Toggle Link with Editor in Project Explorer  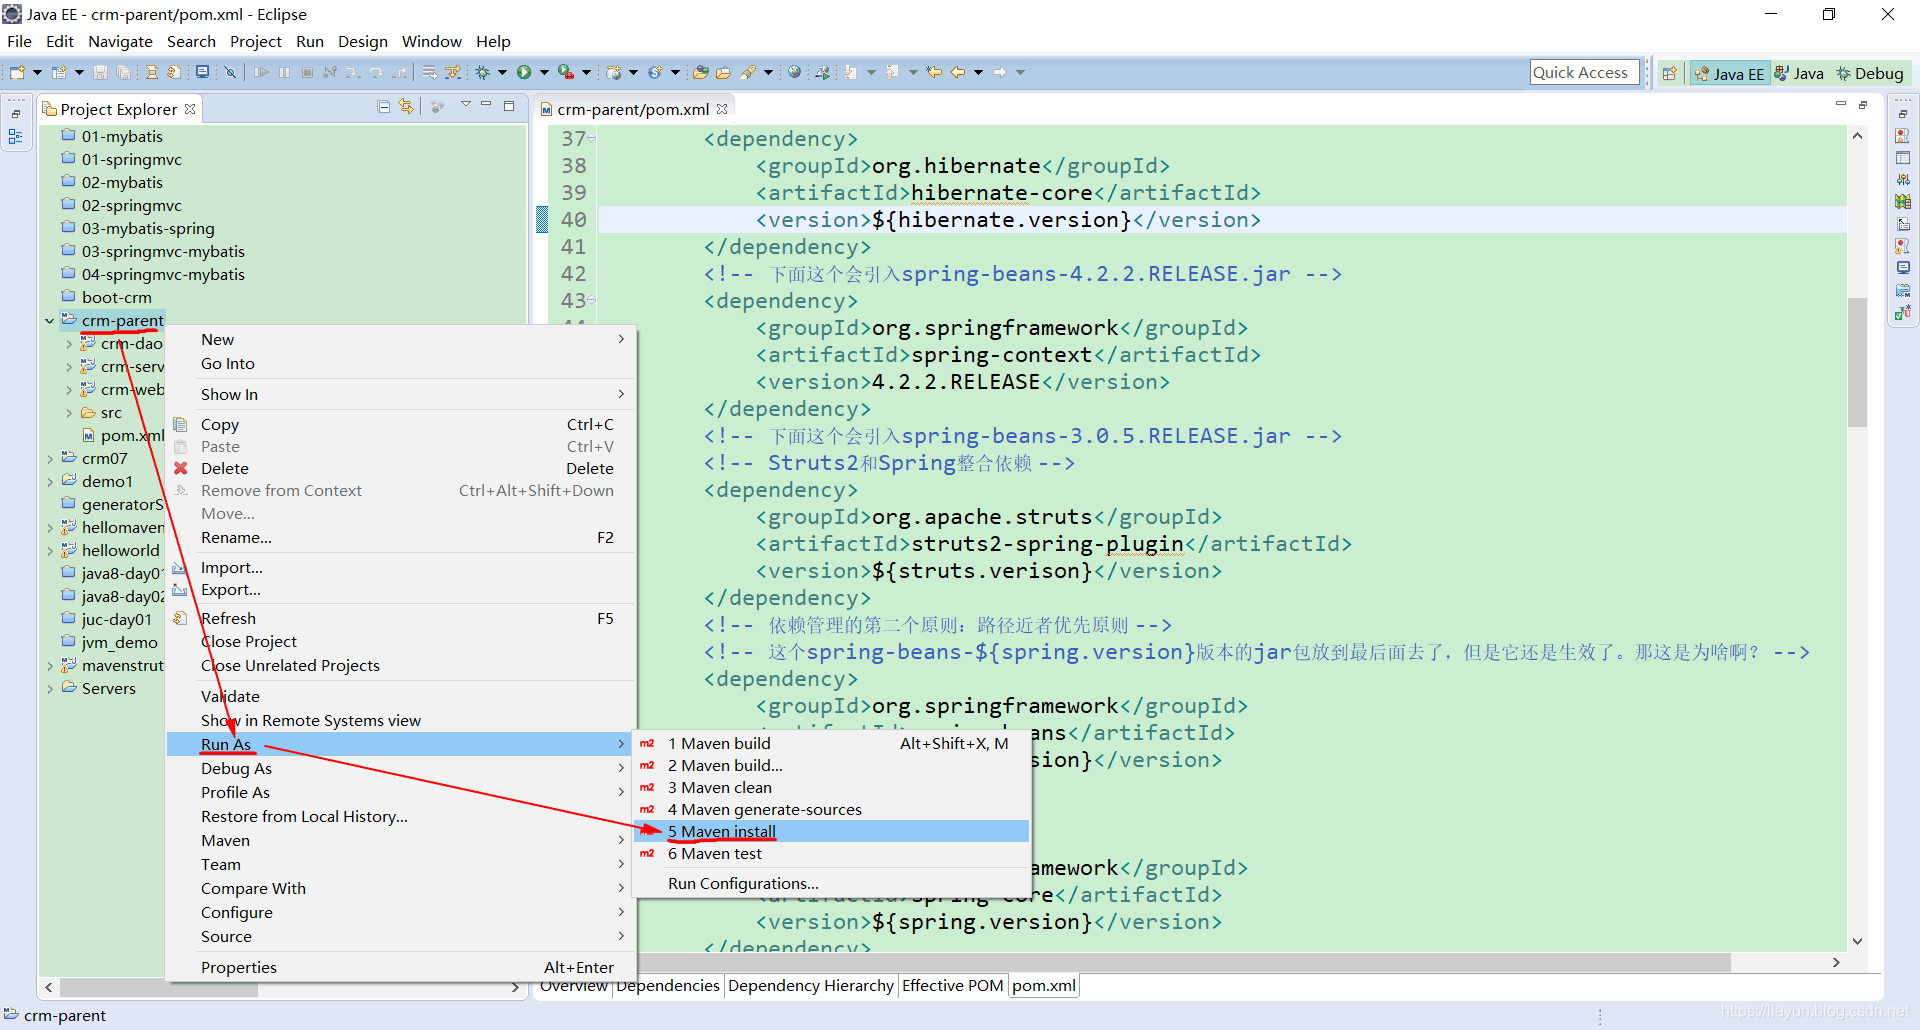(x=406, y=106)
